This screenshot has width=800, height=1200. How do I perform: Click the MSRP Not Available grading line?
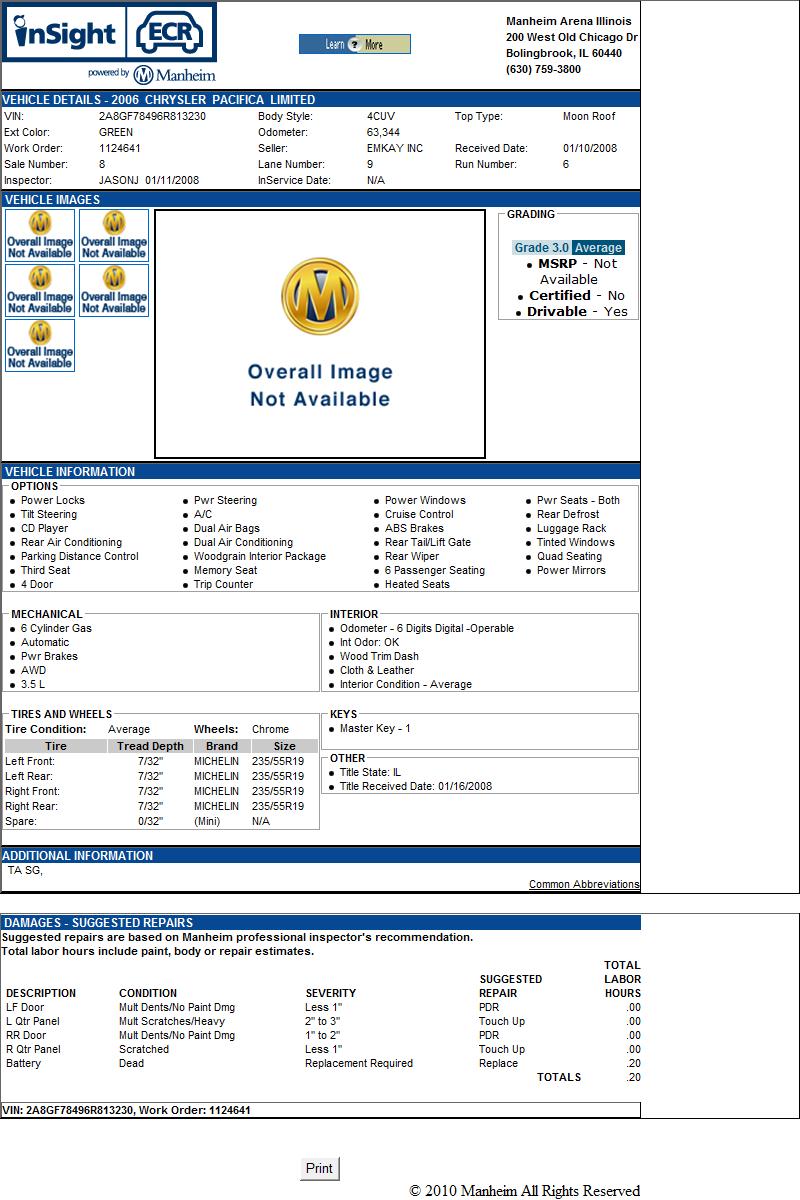[x=578, y=271]
